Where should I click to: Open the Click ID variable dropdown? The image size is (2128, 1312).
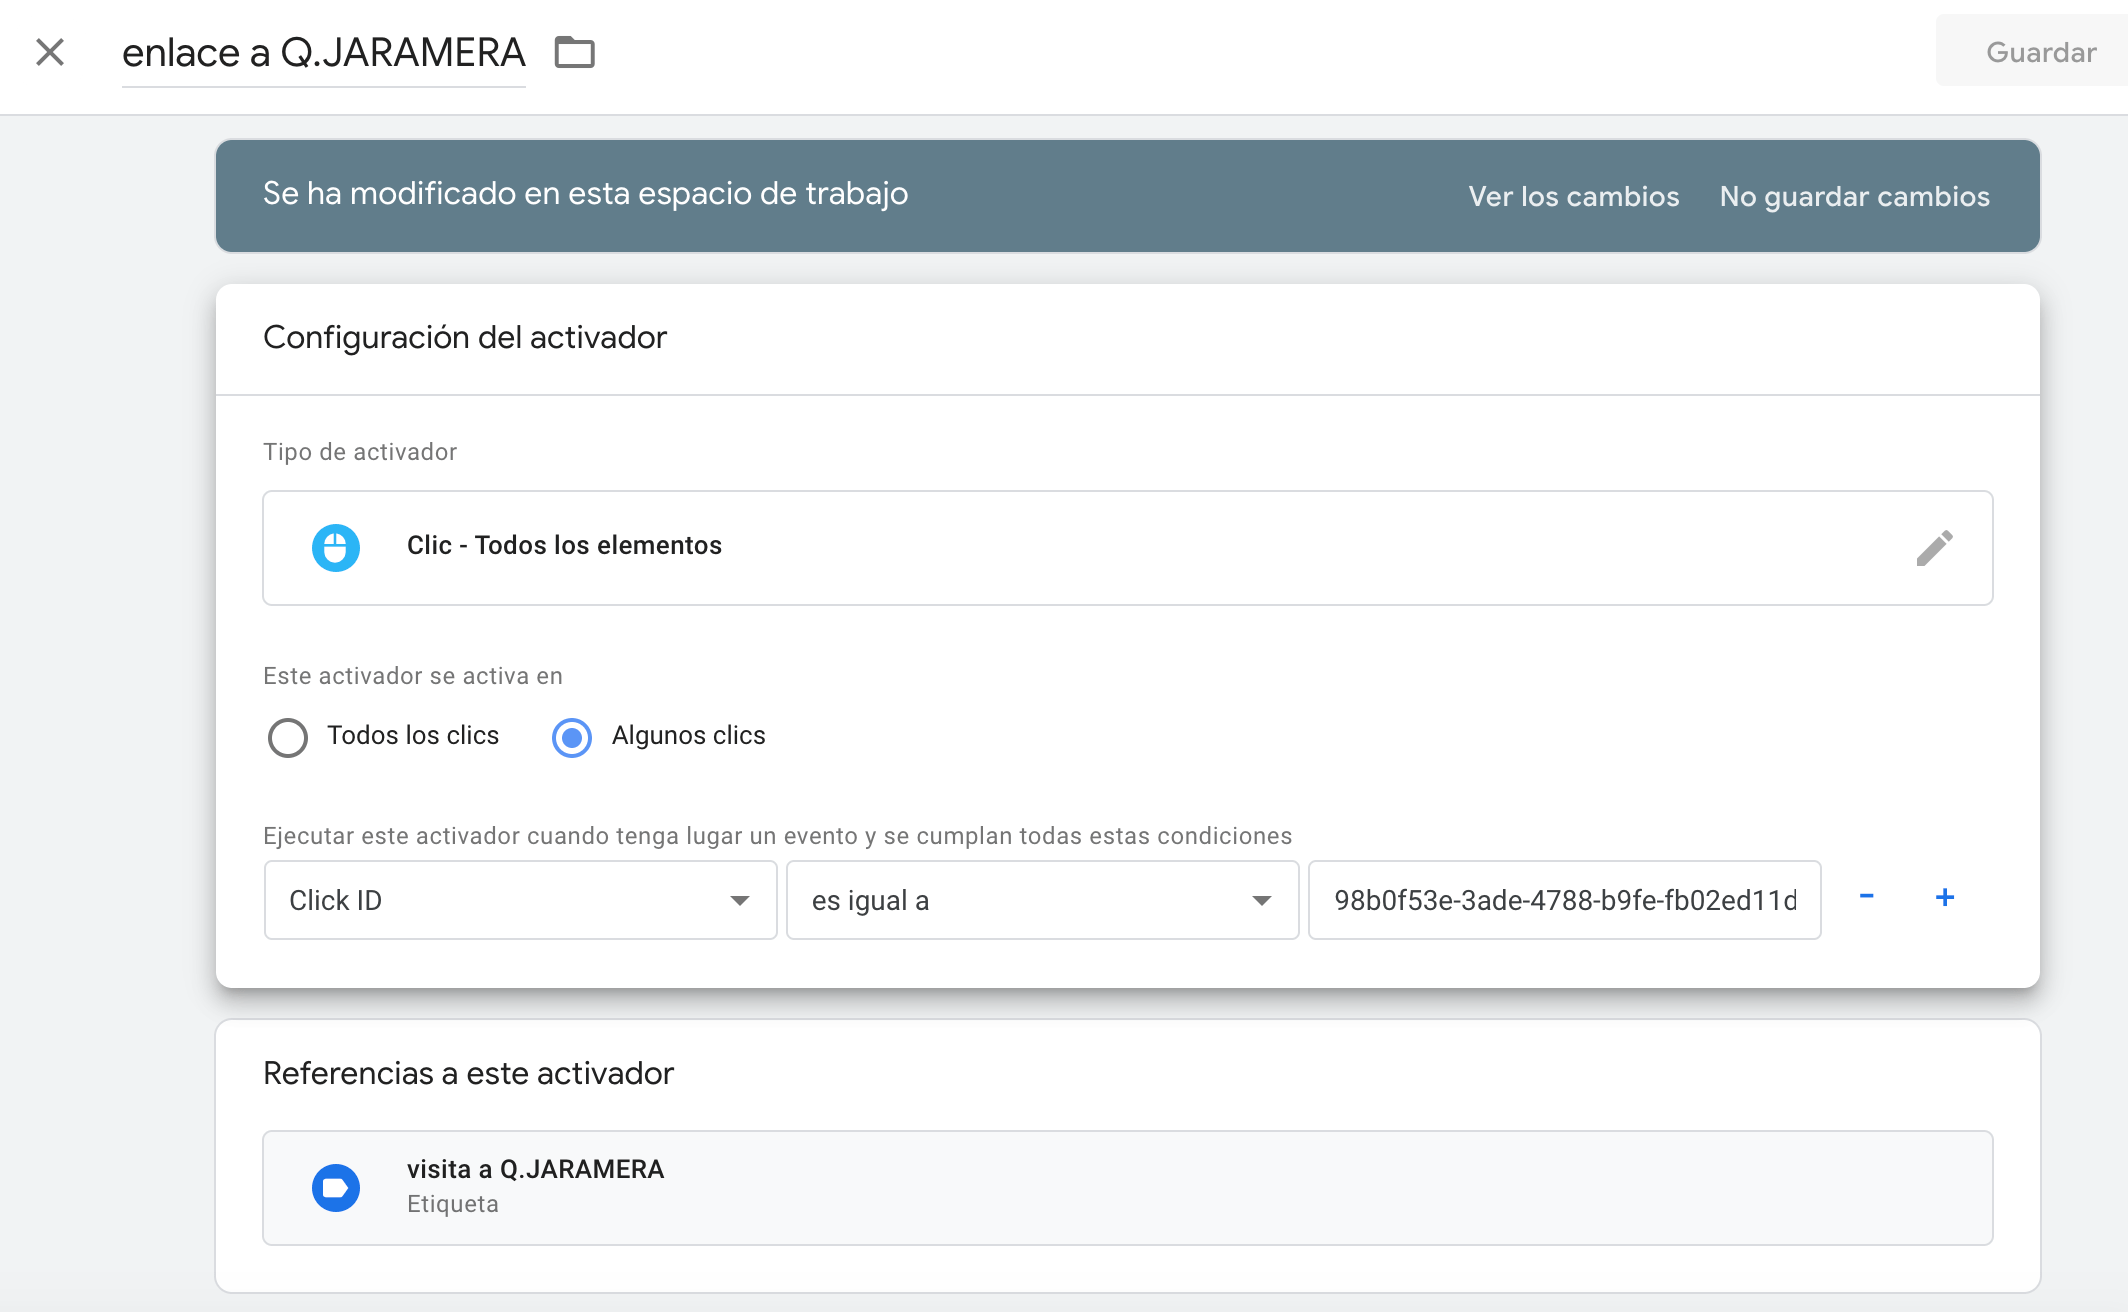point(520,900)
